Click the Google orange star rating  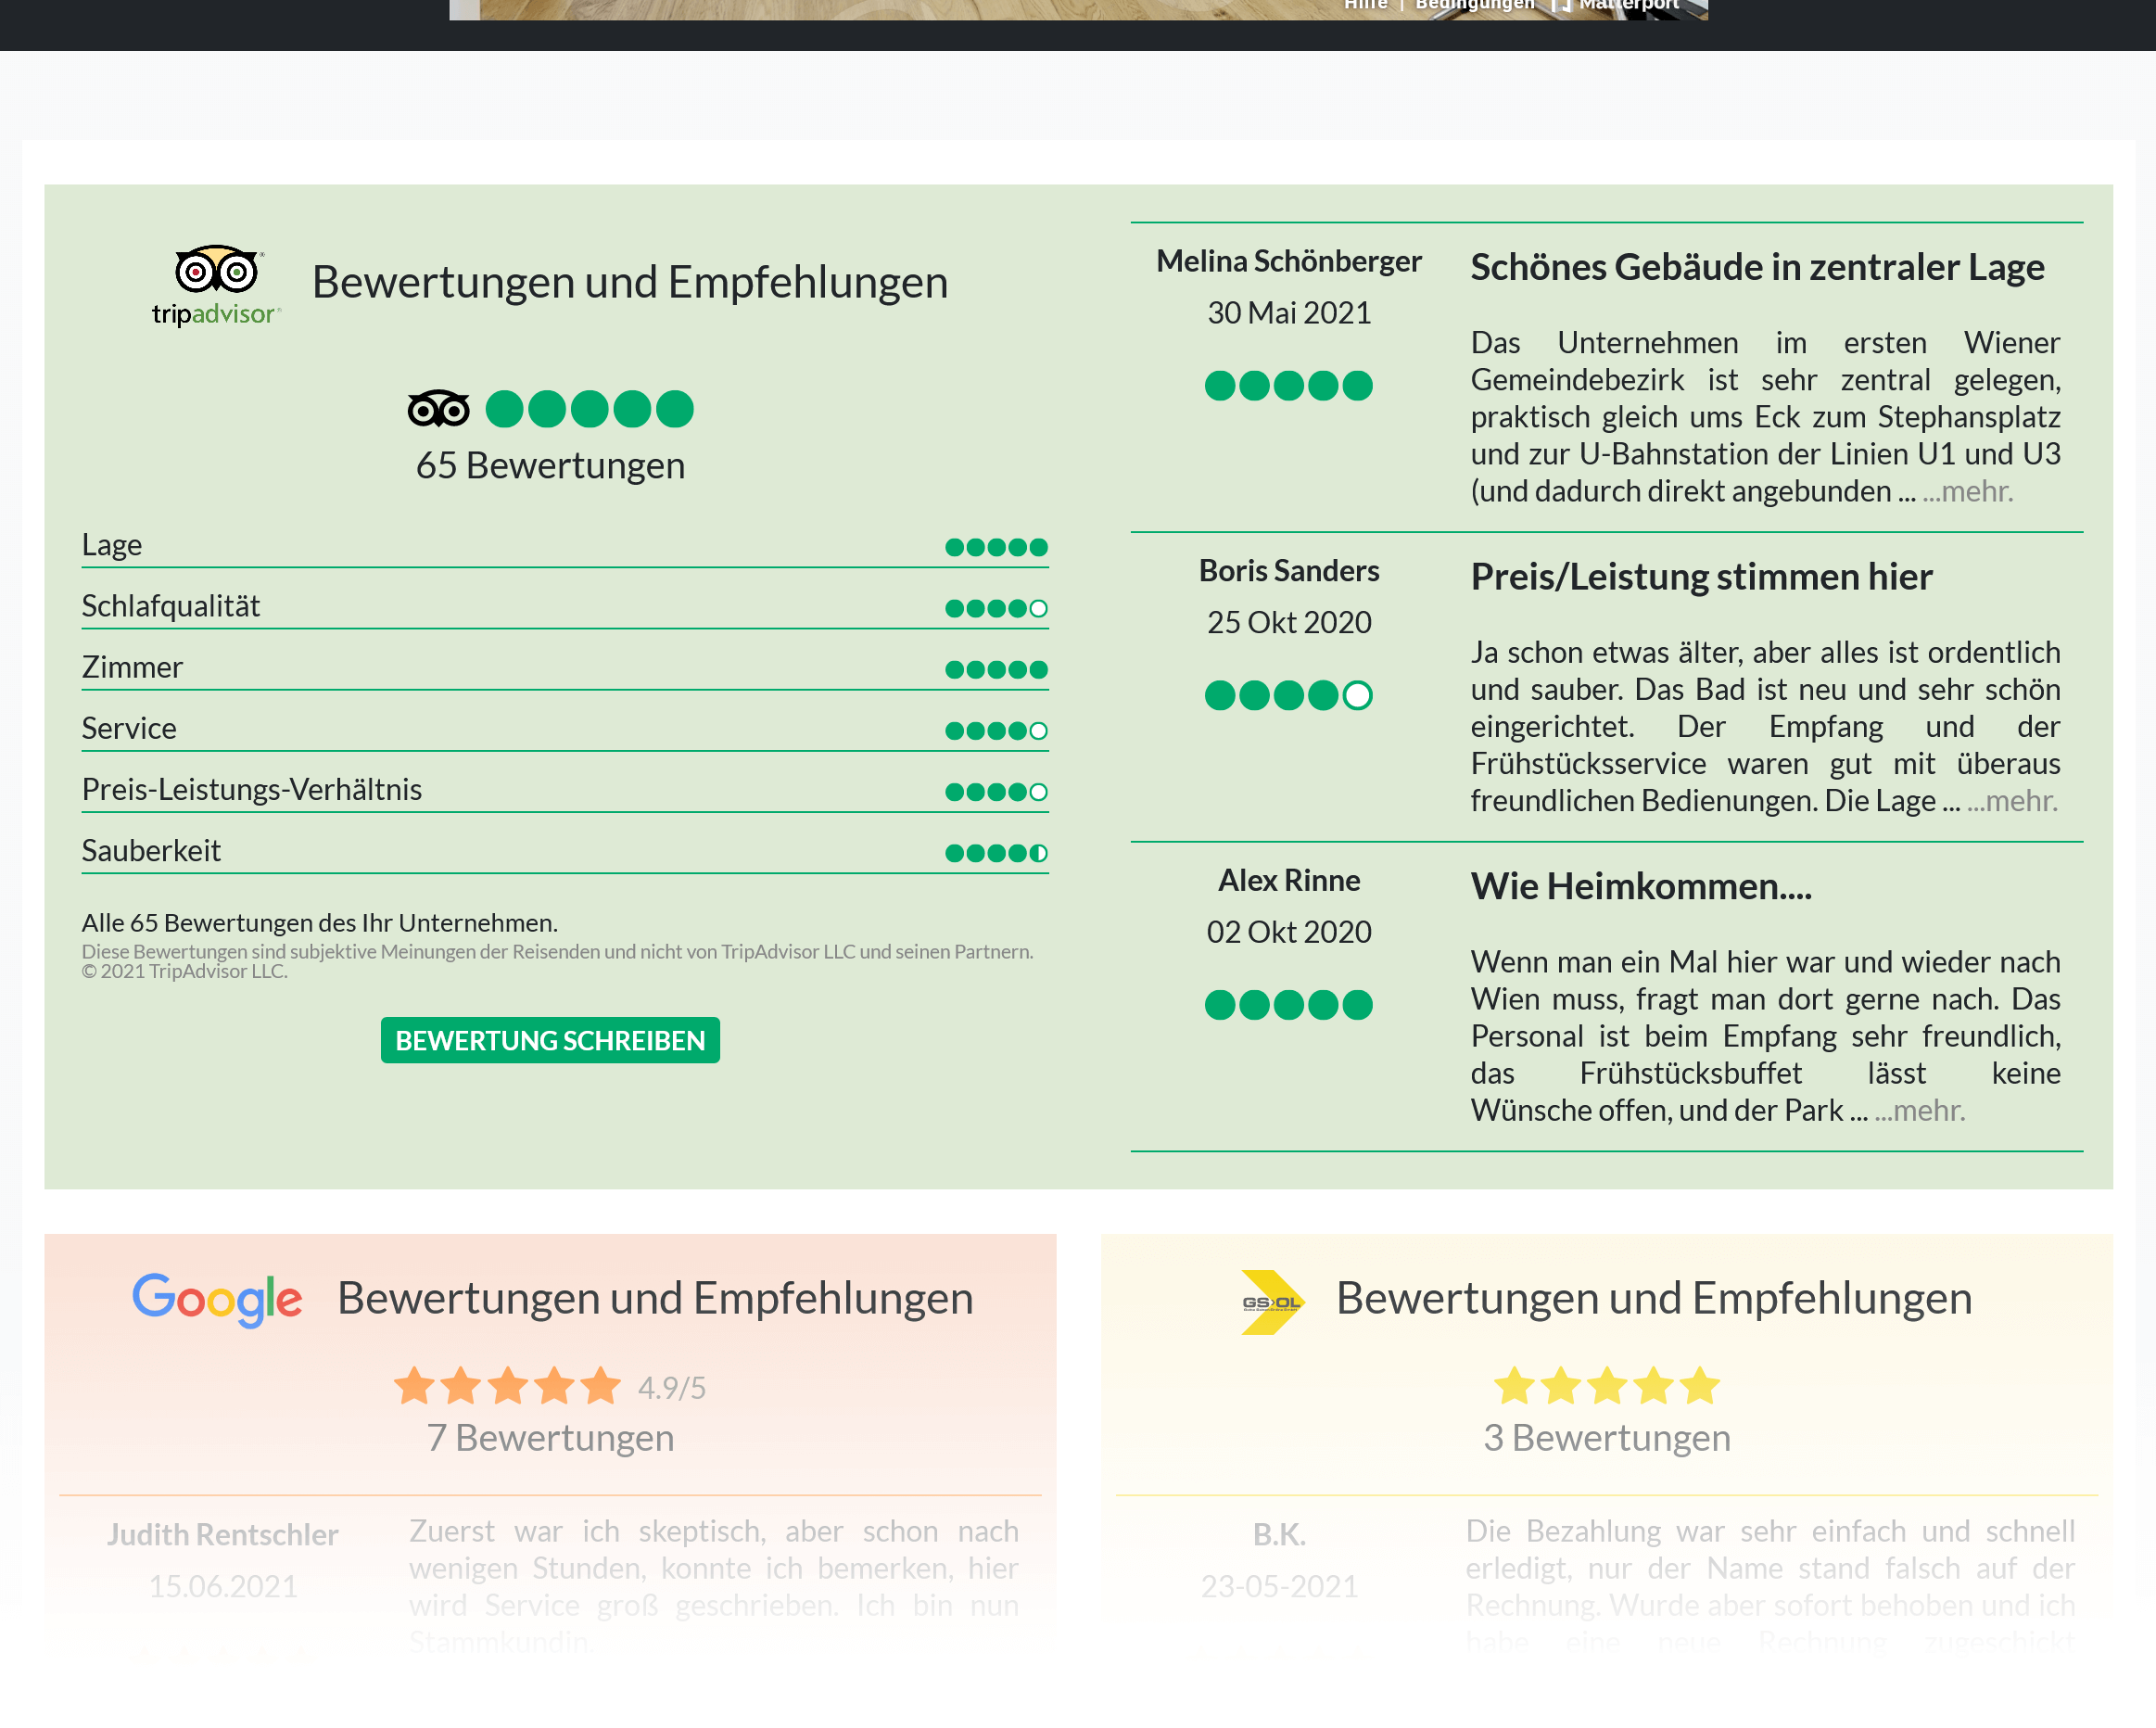pos(507,1386)
